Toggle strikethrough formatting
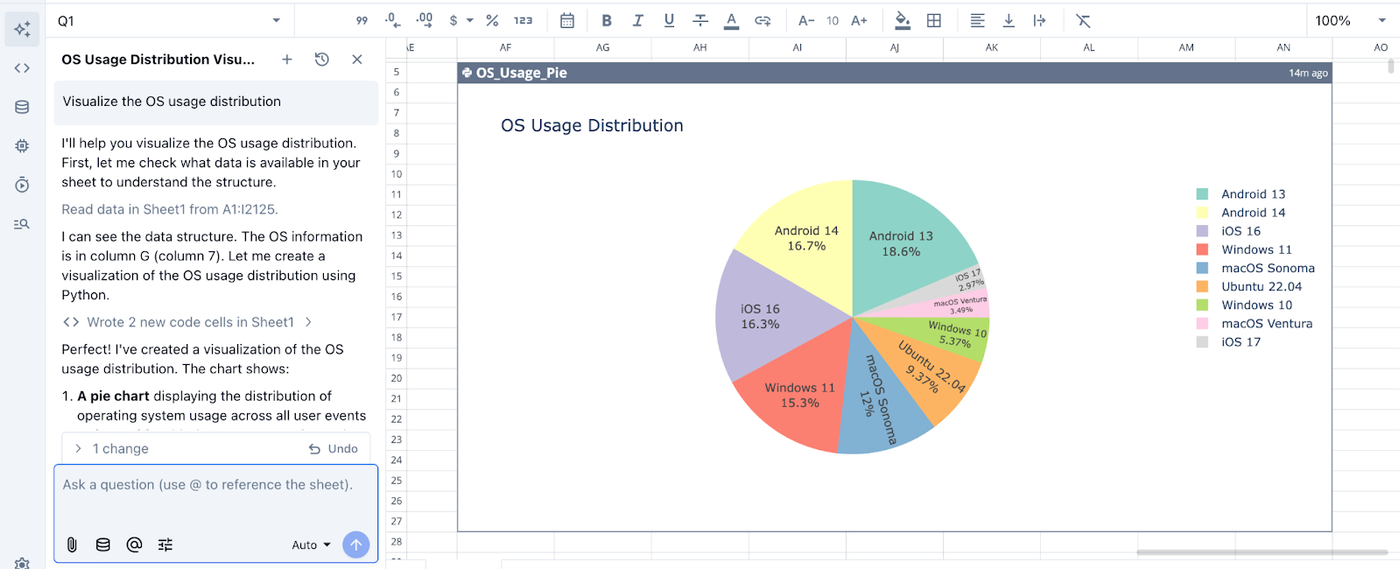The height and width of the screenshot is (569, 1400). coord(700,20)
